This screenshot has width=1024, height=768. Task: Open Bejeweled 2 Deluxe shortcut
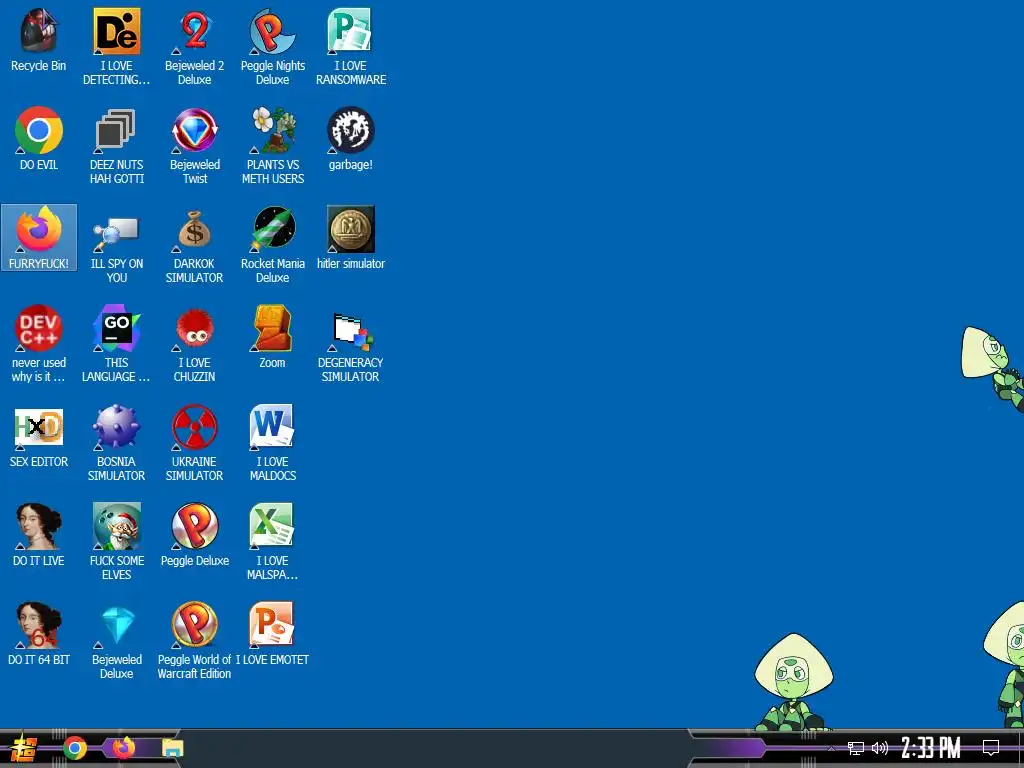tap(195, 47)
